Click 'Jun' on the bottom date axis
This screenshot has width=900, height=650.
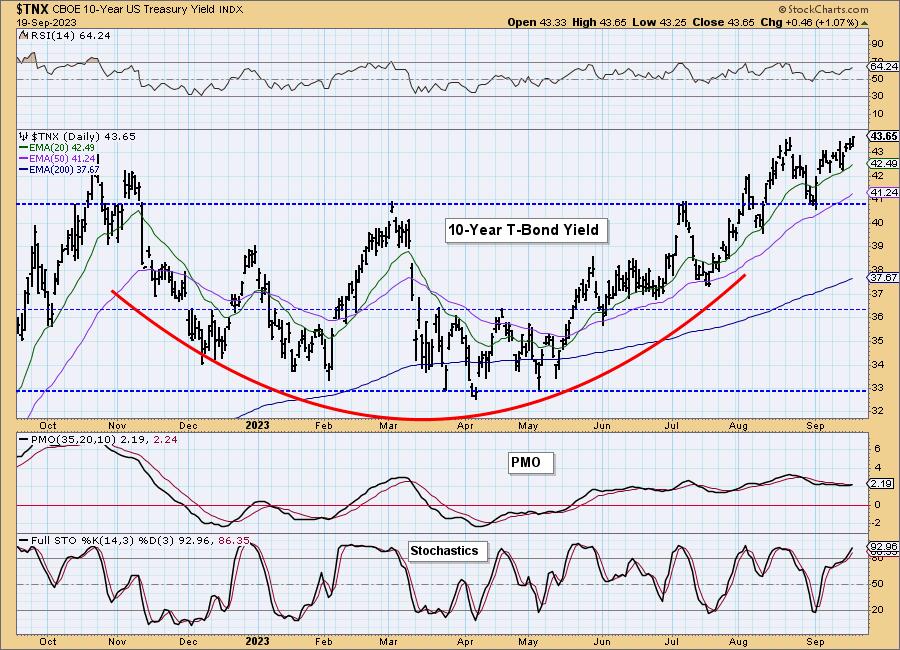pos(602,641)
